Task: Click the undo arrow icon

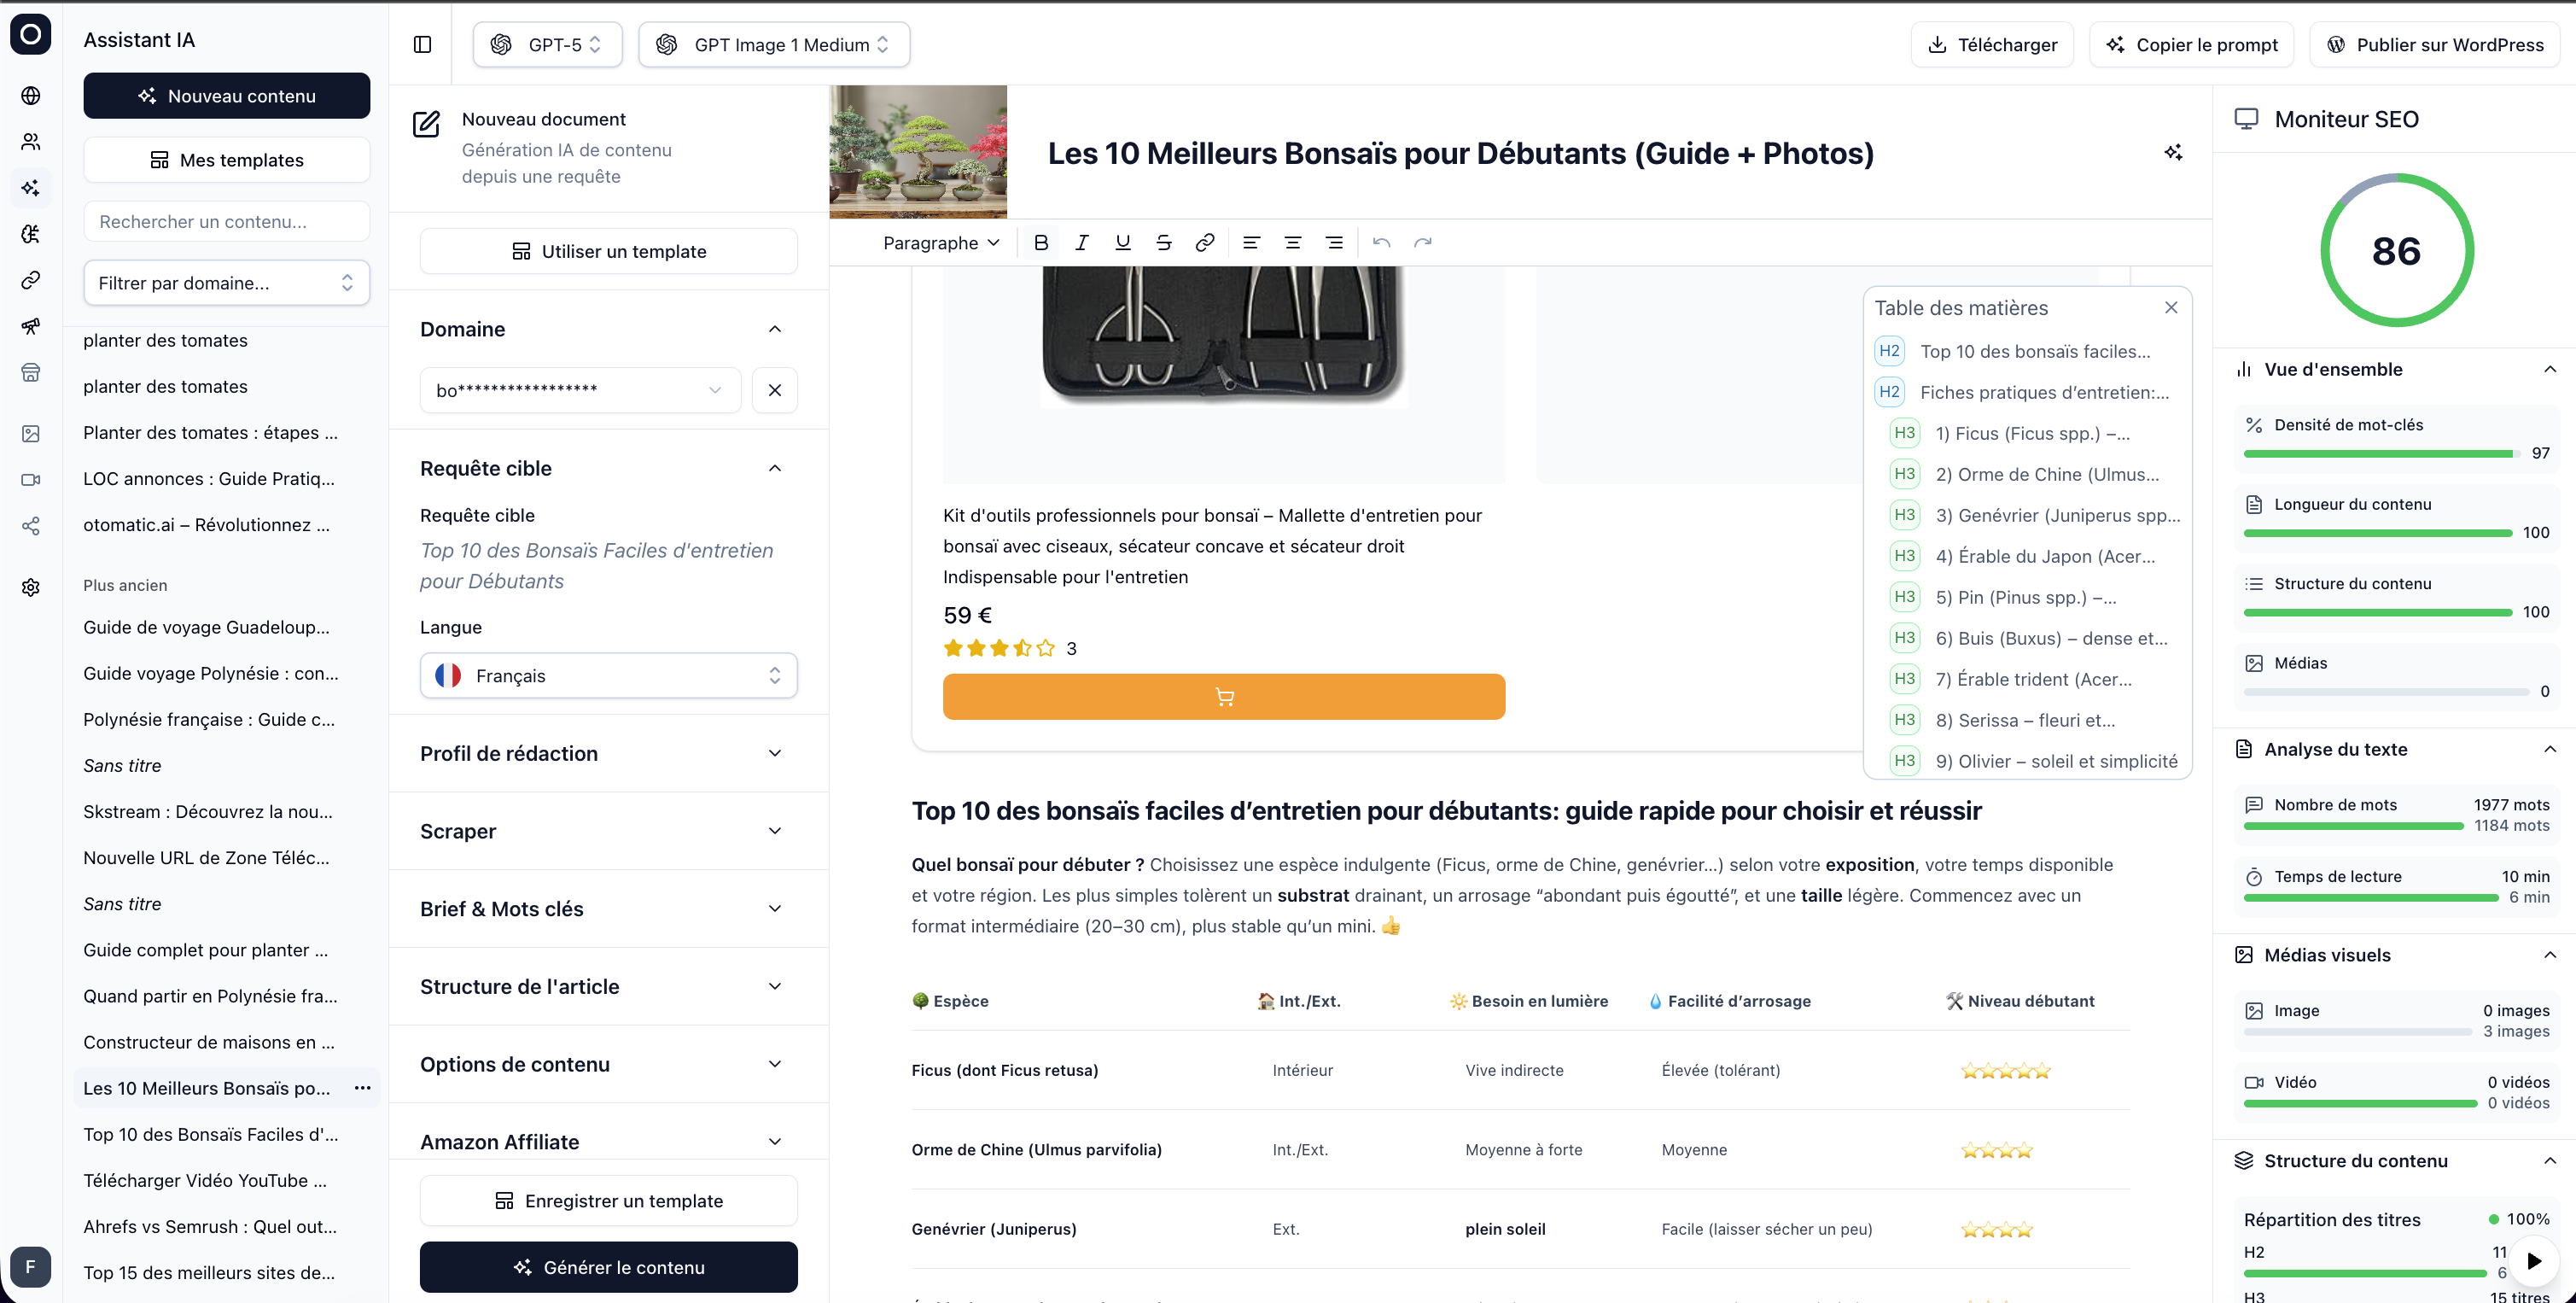Action: [1381, 242]
